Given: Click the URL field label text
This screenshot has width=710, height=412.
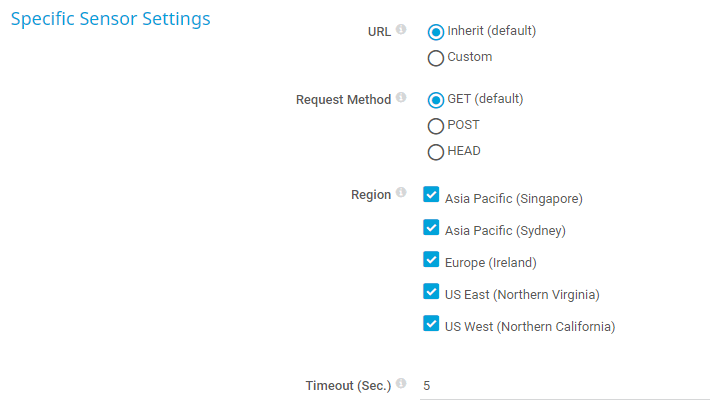Looking at the screenshot, I should click(x=379, y=31).
